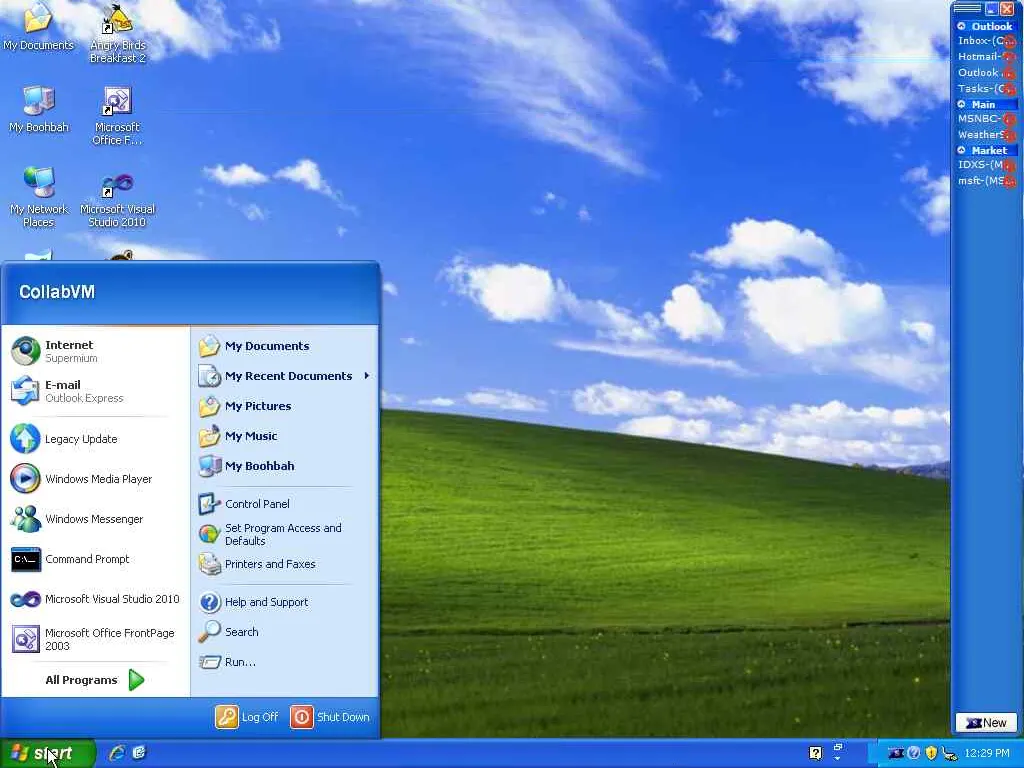The image size is (1024, 768).
Task: Open Microsoft Office FrontPage desktop shortcut
Action: tap(118, 116)
